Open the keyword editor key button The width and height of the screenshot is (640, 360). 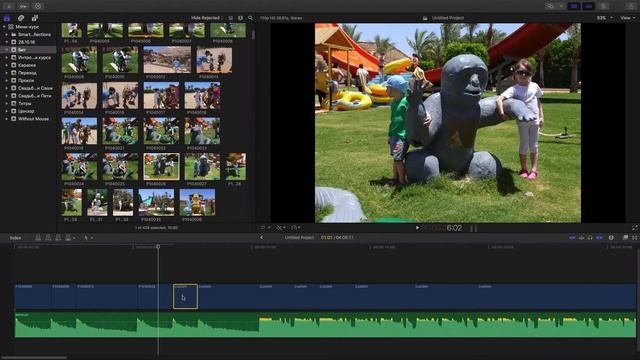[23, 6]
